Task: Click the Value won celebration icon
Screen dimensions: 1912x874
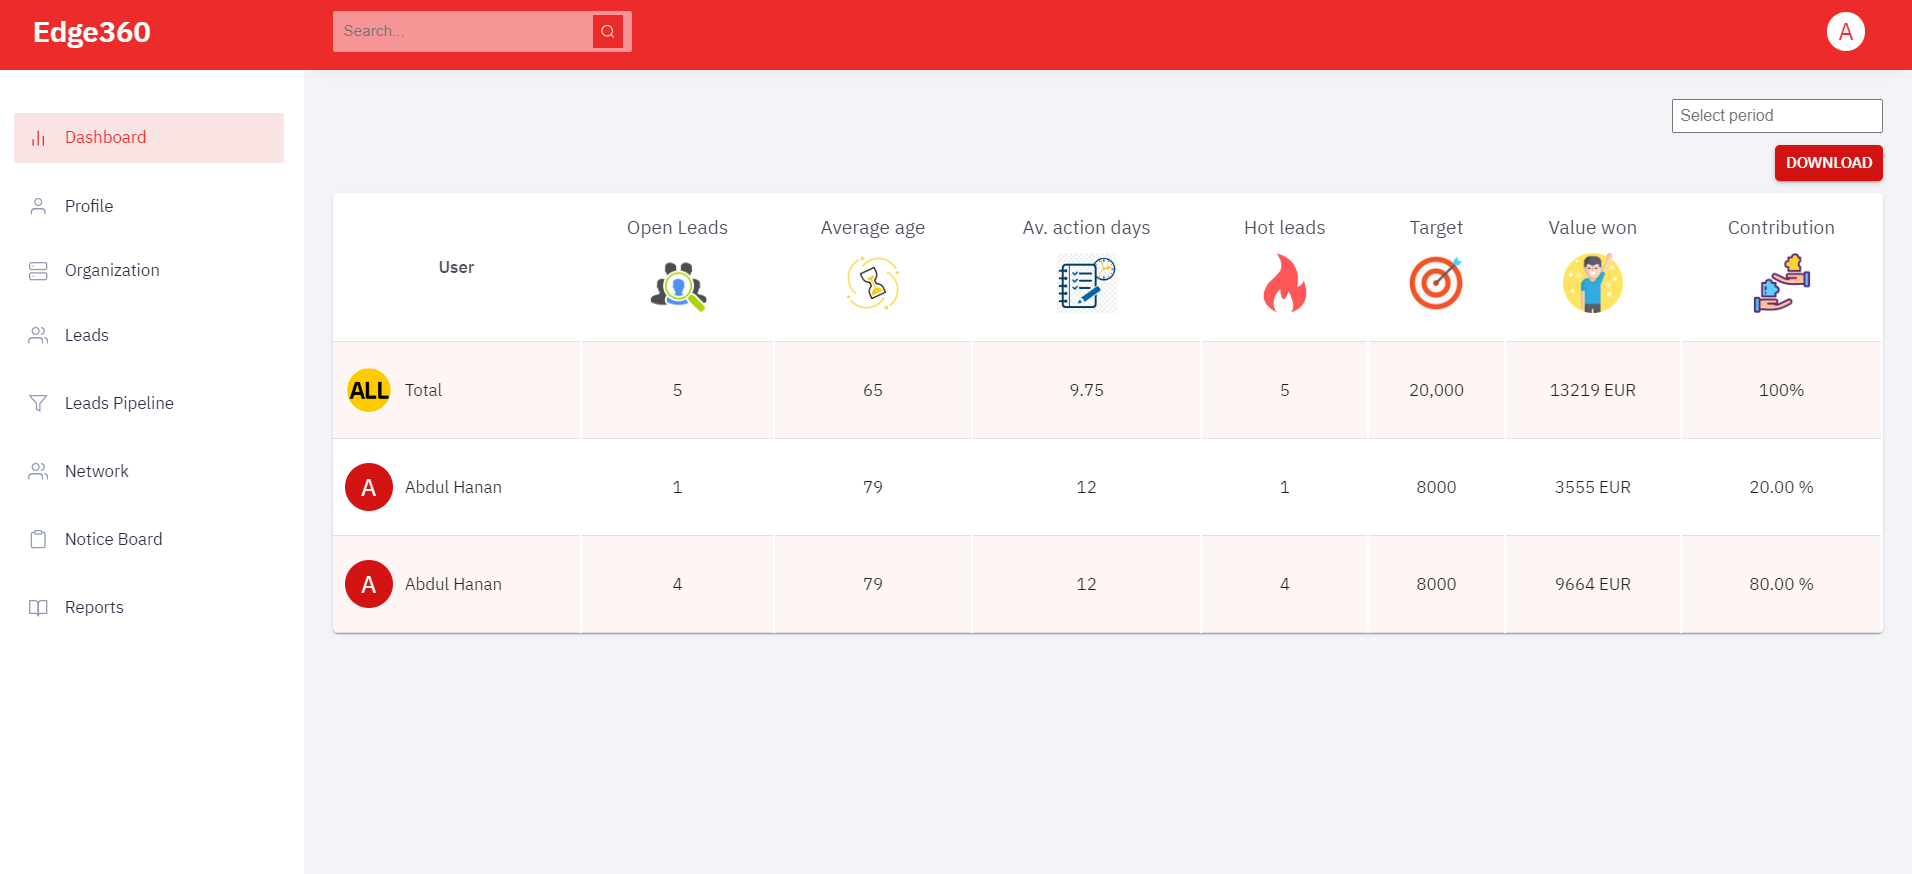Action: 1592,284
